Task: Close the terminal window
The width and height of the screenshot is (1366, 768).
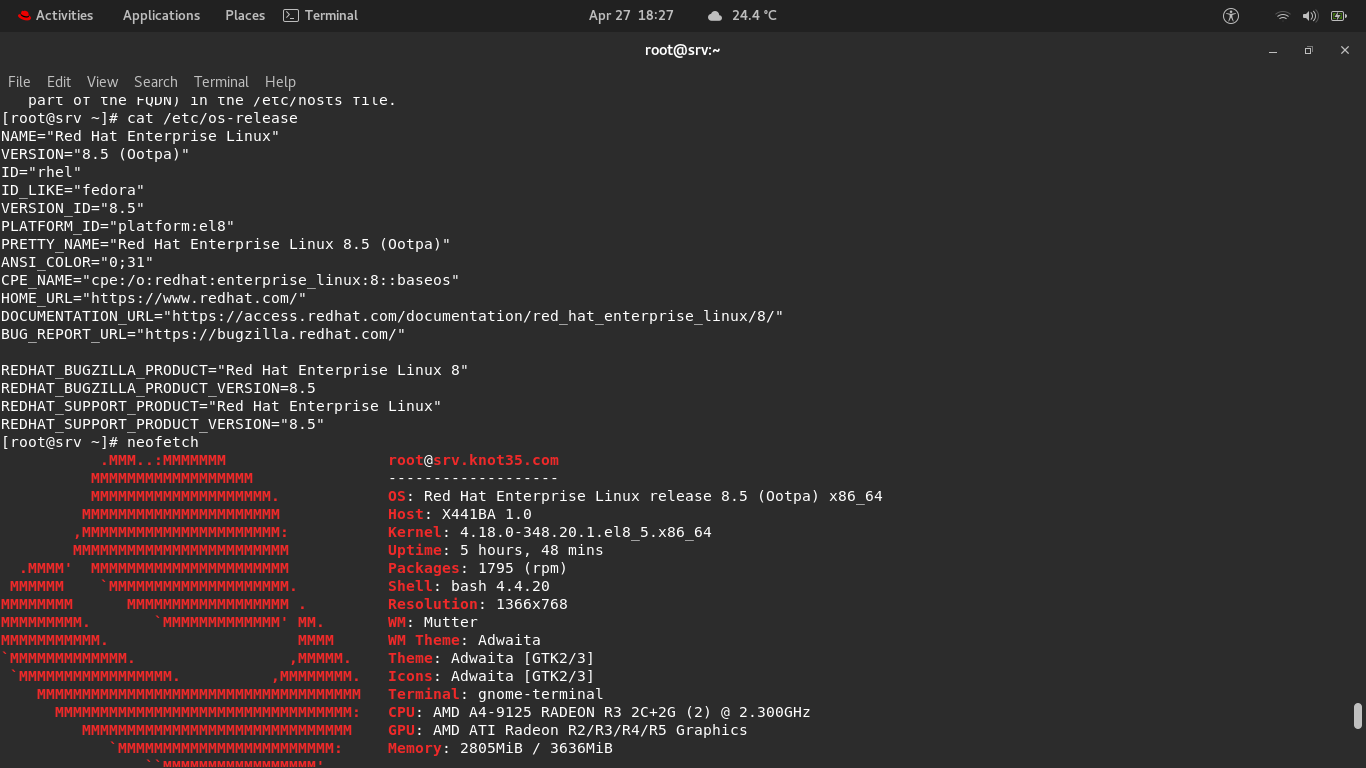Action: pos(1345,50)
